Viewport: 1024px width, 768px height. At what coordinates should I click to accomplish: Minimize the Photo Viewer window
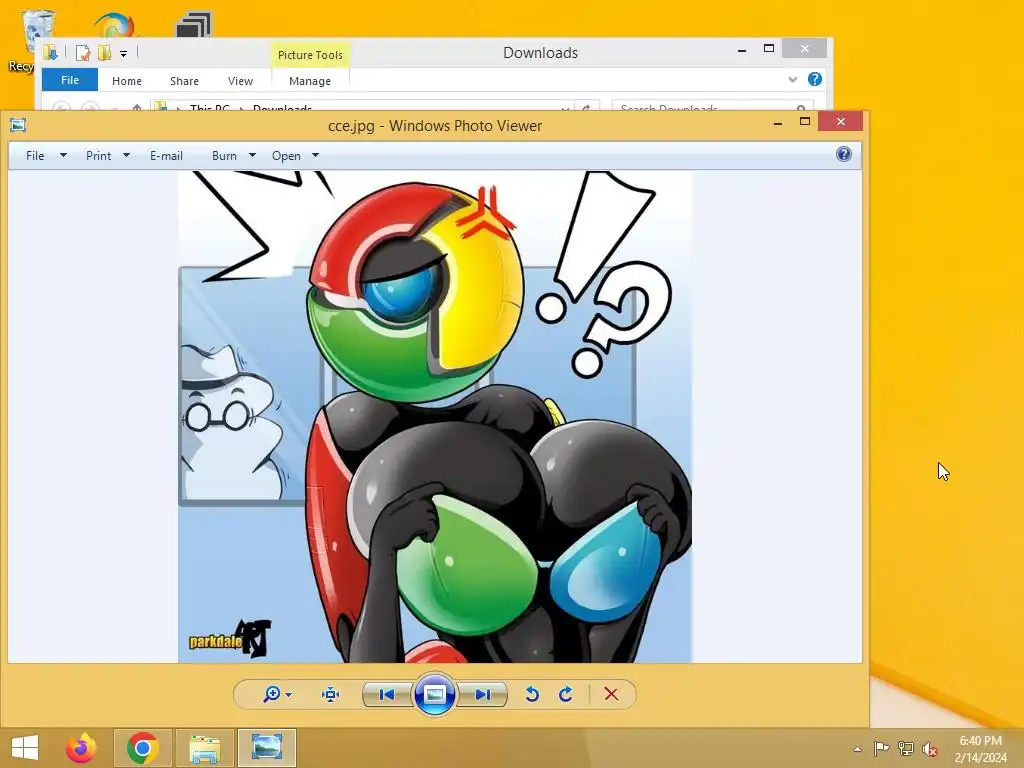(778, 122)
